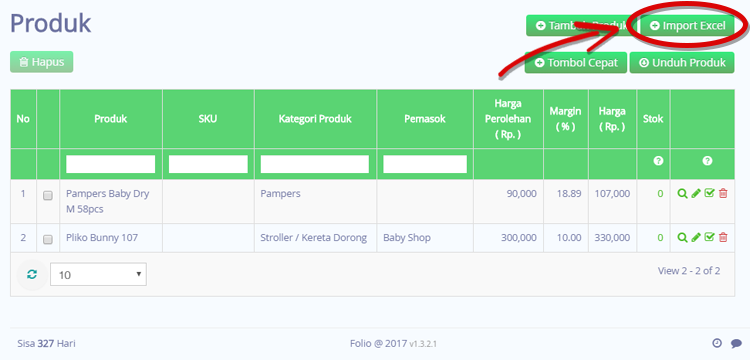Click the Unduh Produk button
Screen dimensions: 750x360
tap(682, 63)
